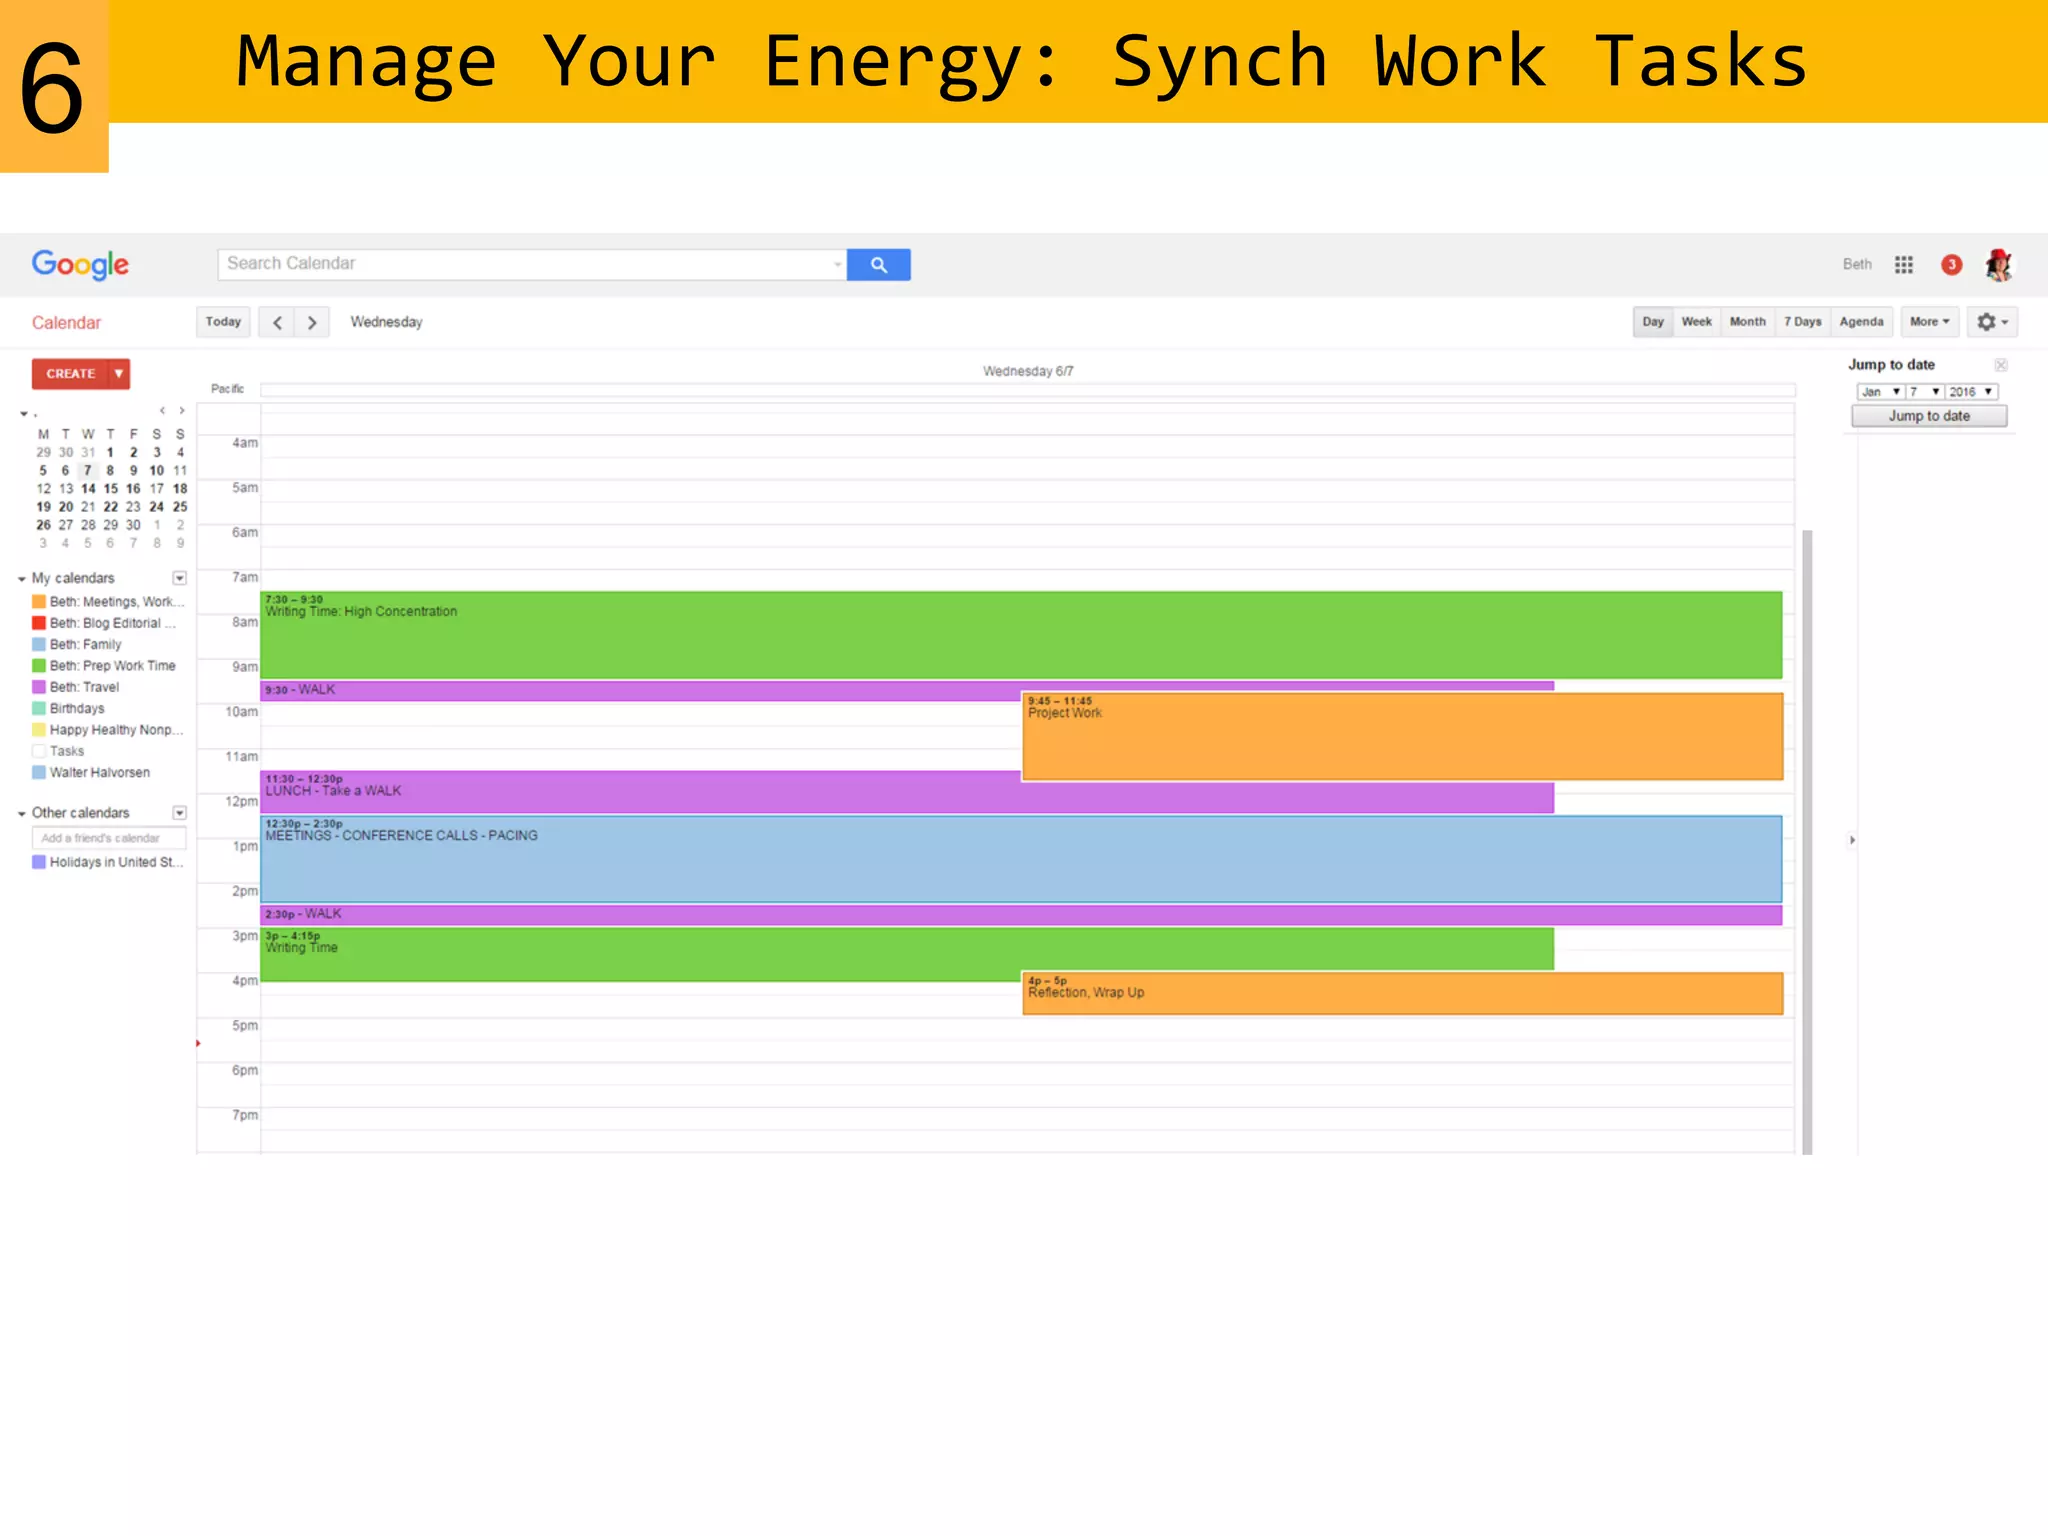
Task: Open LUNCH - Take a WALK event
Action: tap(640, 791)
